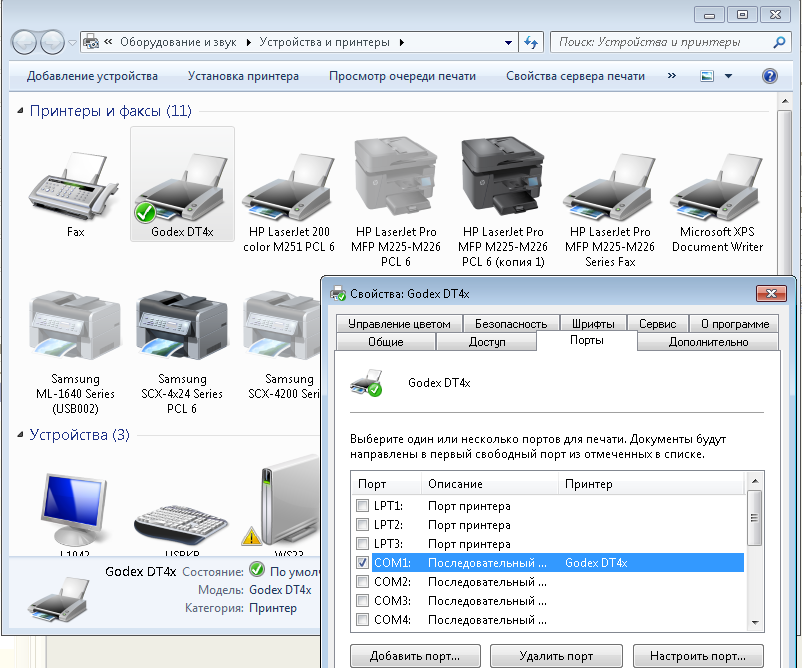The image size is (802, 668).
Task: Collapse the Принтеры и факсы group
Action: pos(20,110)
